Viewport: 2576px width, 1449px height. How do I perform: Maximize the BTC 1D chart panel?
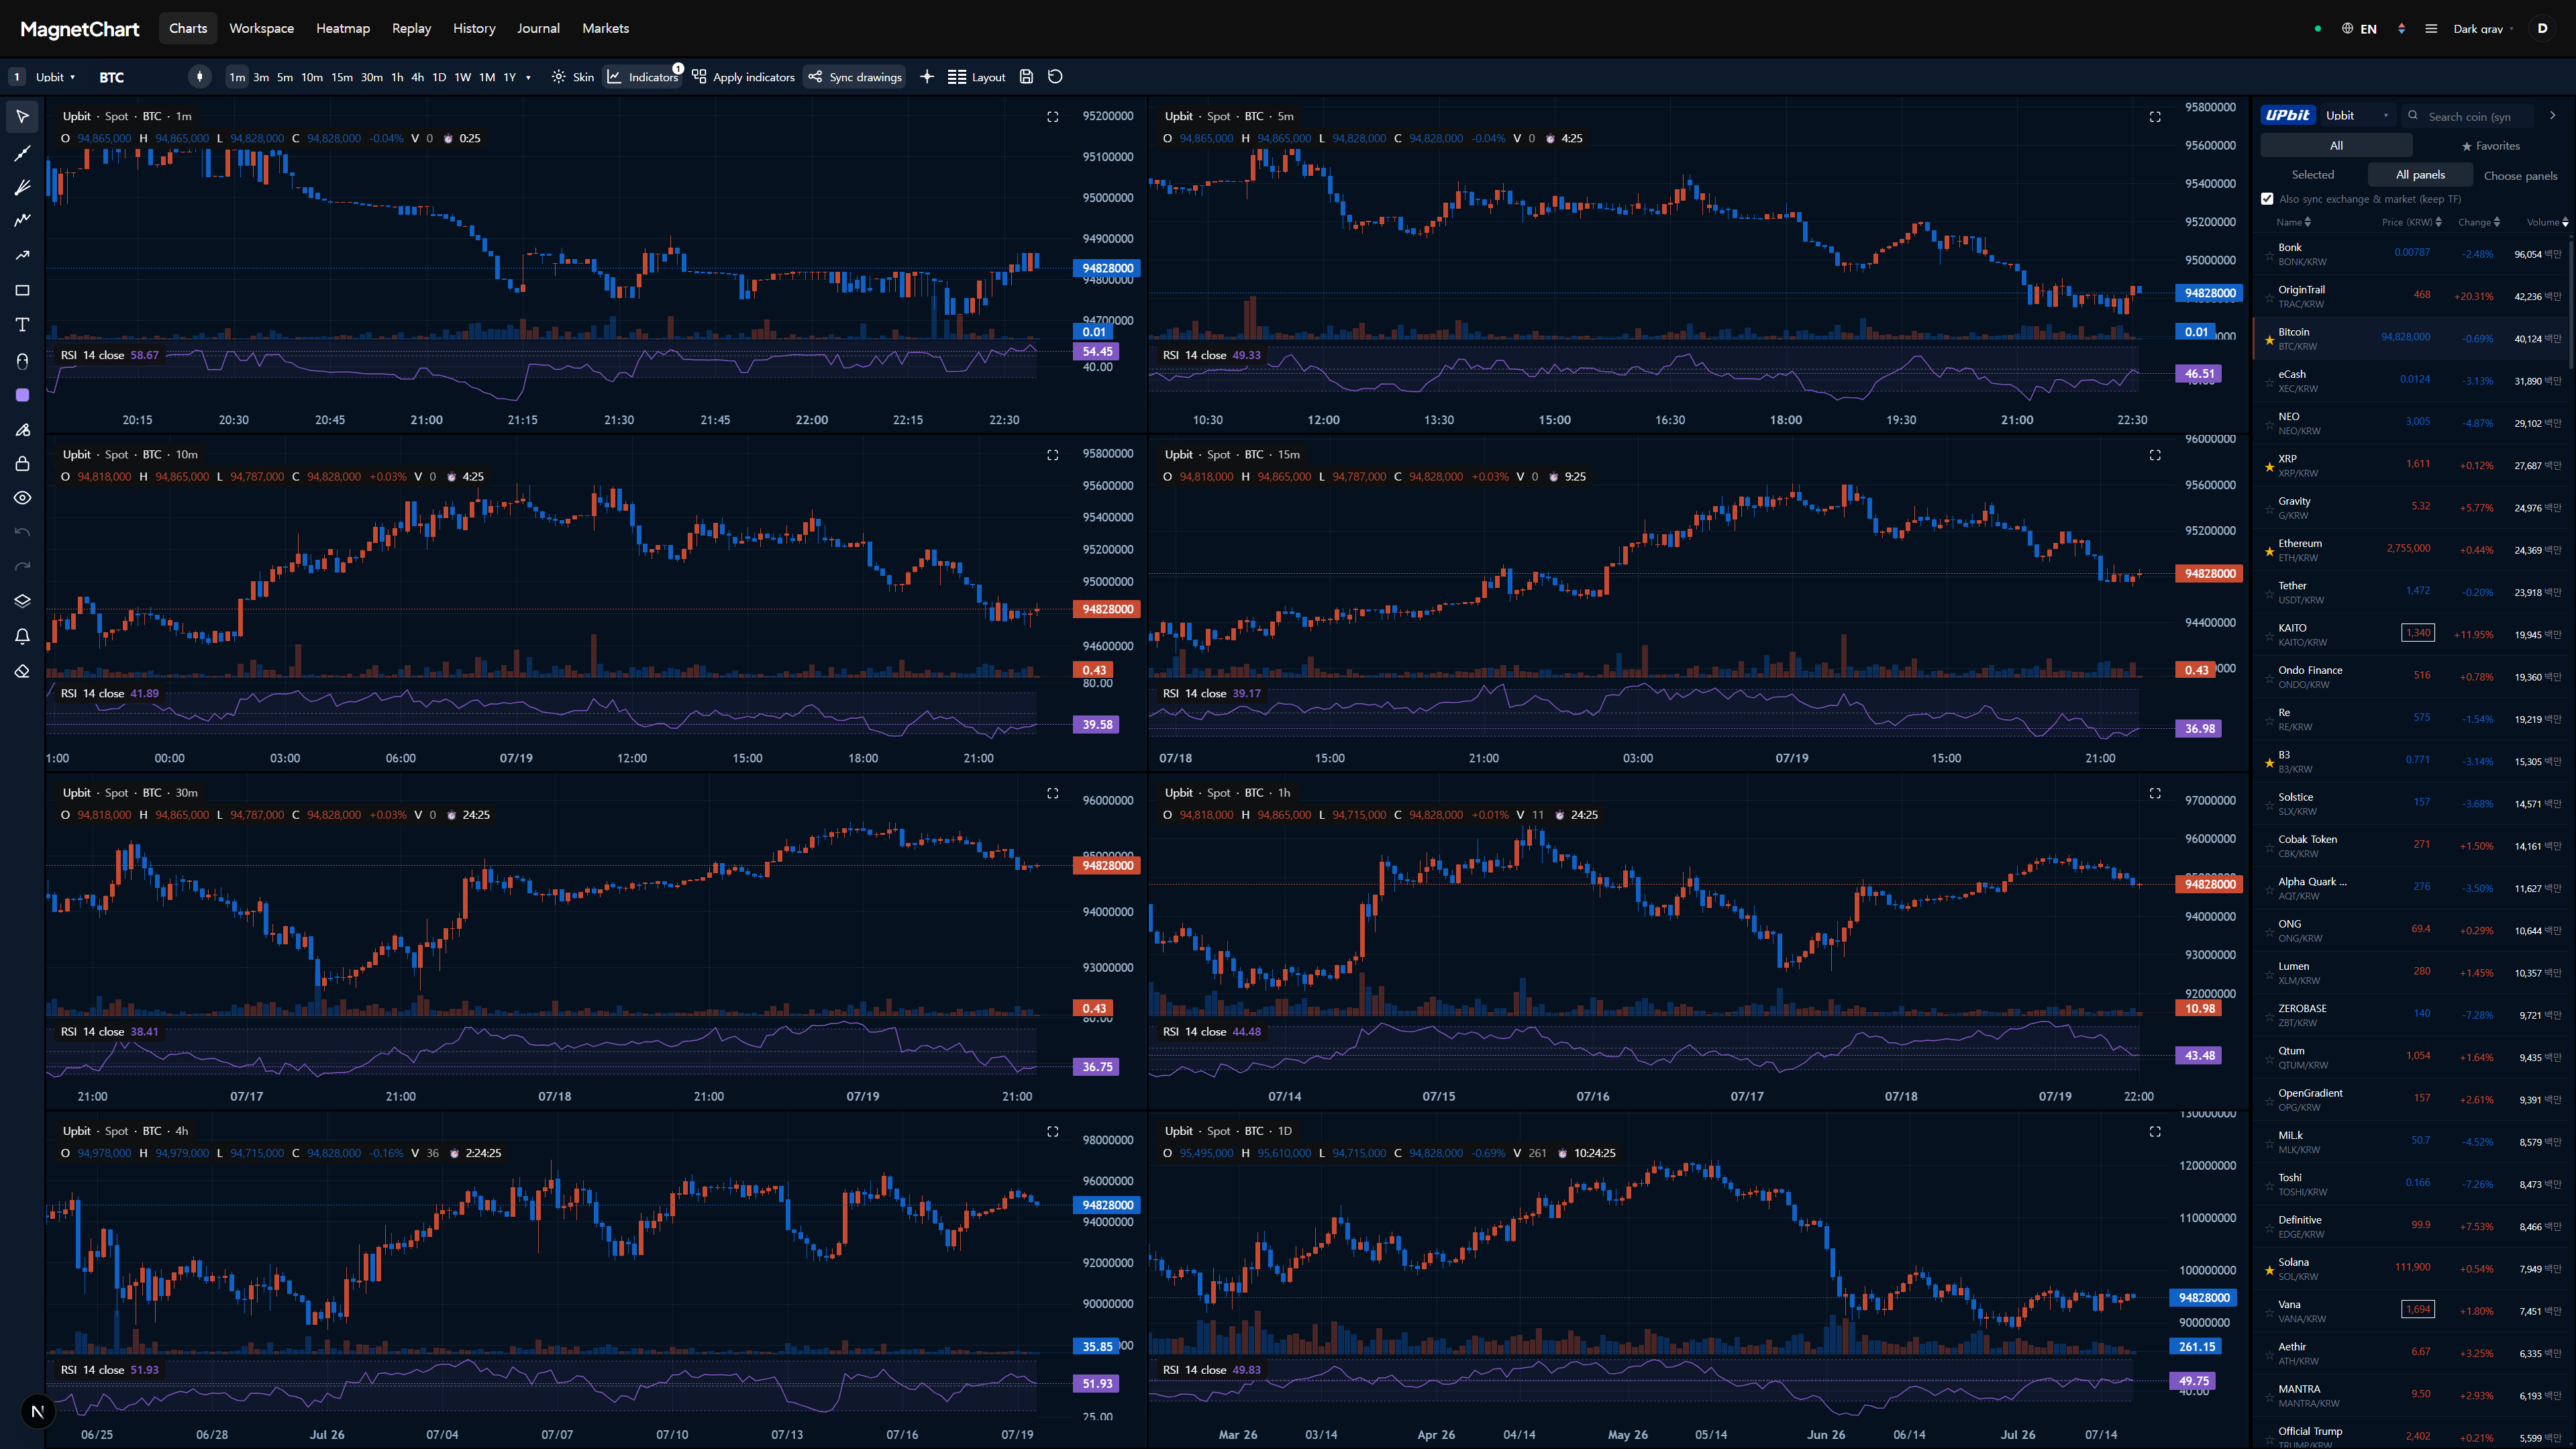(x=2155, y=1132)
